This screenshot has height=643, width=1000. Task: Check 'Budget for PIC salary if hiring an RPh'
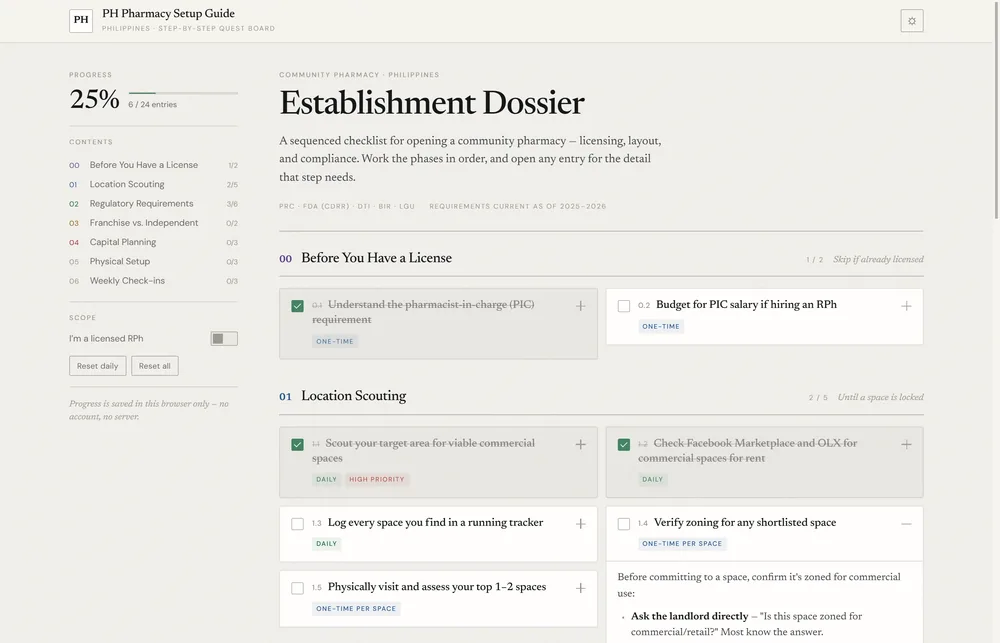[x=624, y=306]
